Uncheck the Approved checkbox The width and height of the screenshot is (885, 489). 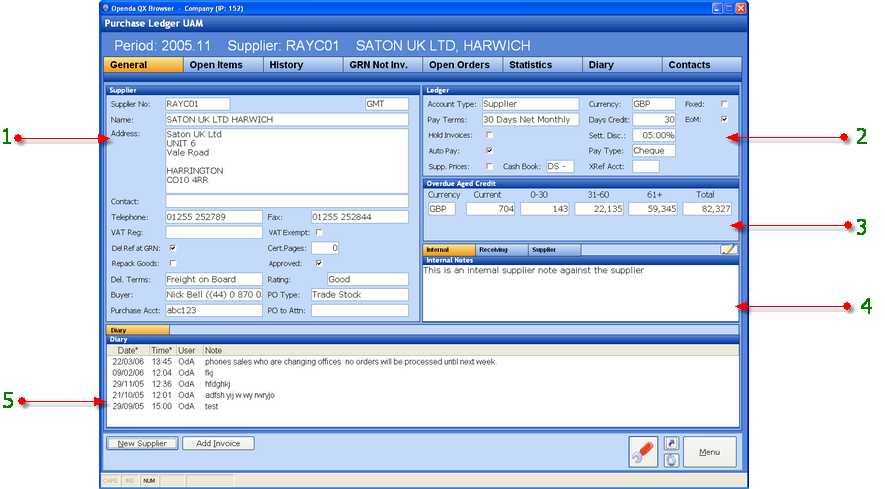319,263
